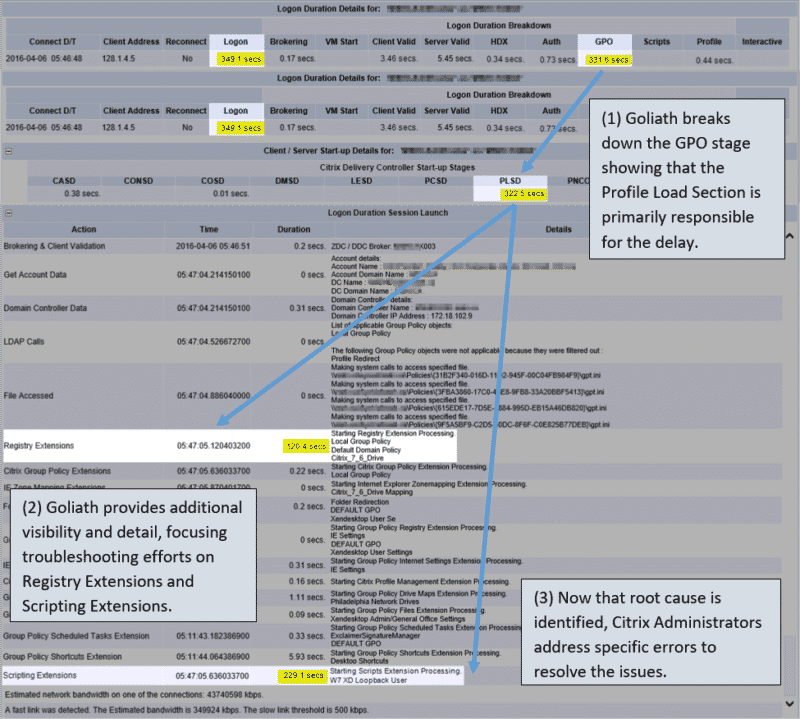Click the W7 XD Loopback User detail
Image resolution: width=800 pixels, height=719 pixels.
click(x=368, y=680)
